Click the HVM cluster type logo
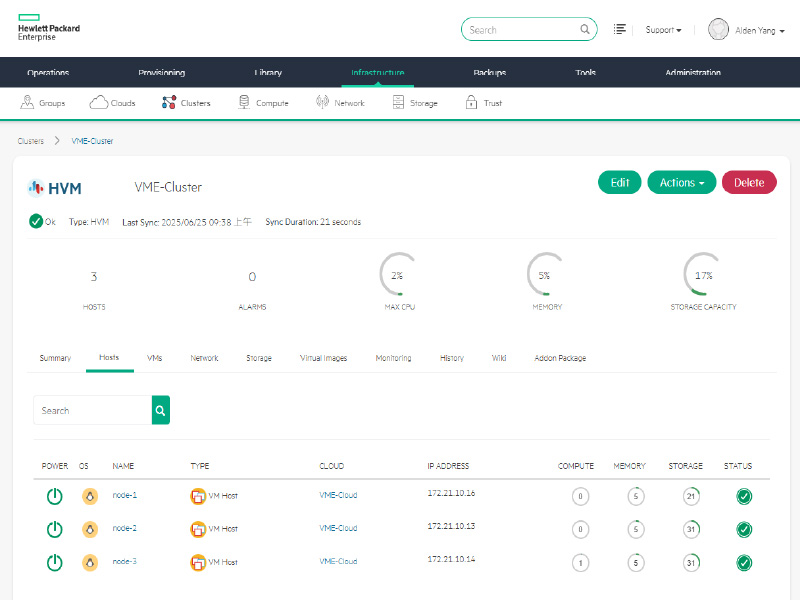This screenshot has width=800, height=600. tap(55, 188)
